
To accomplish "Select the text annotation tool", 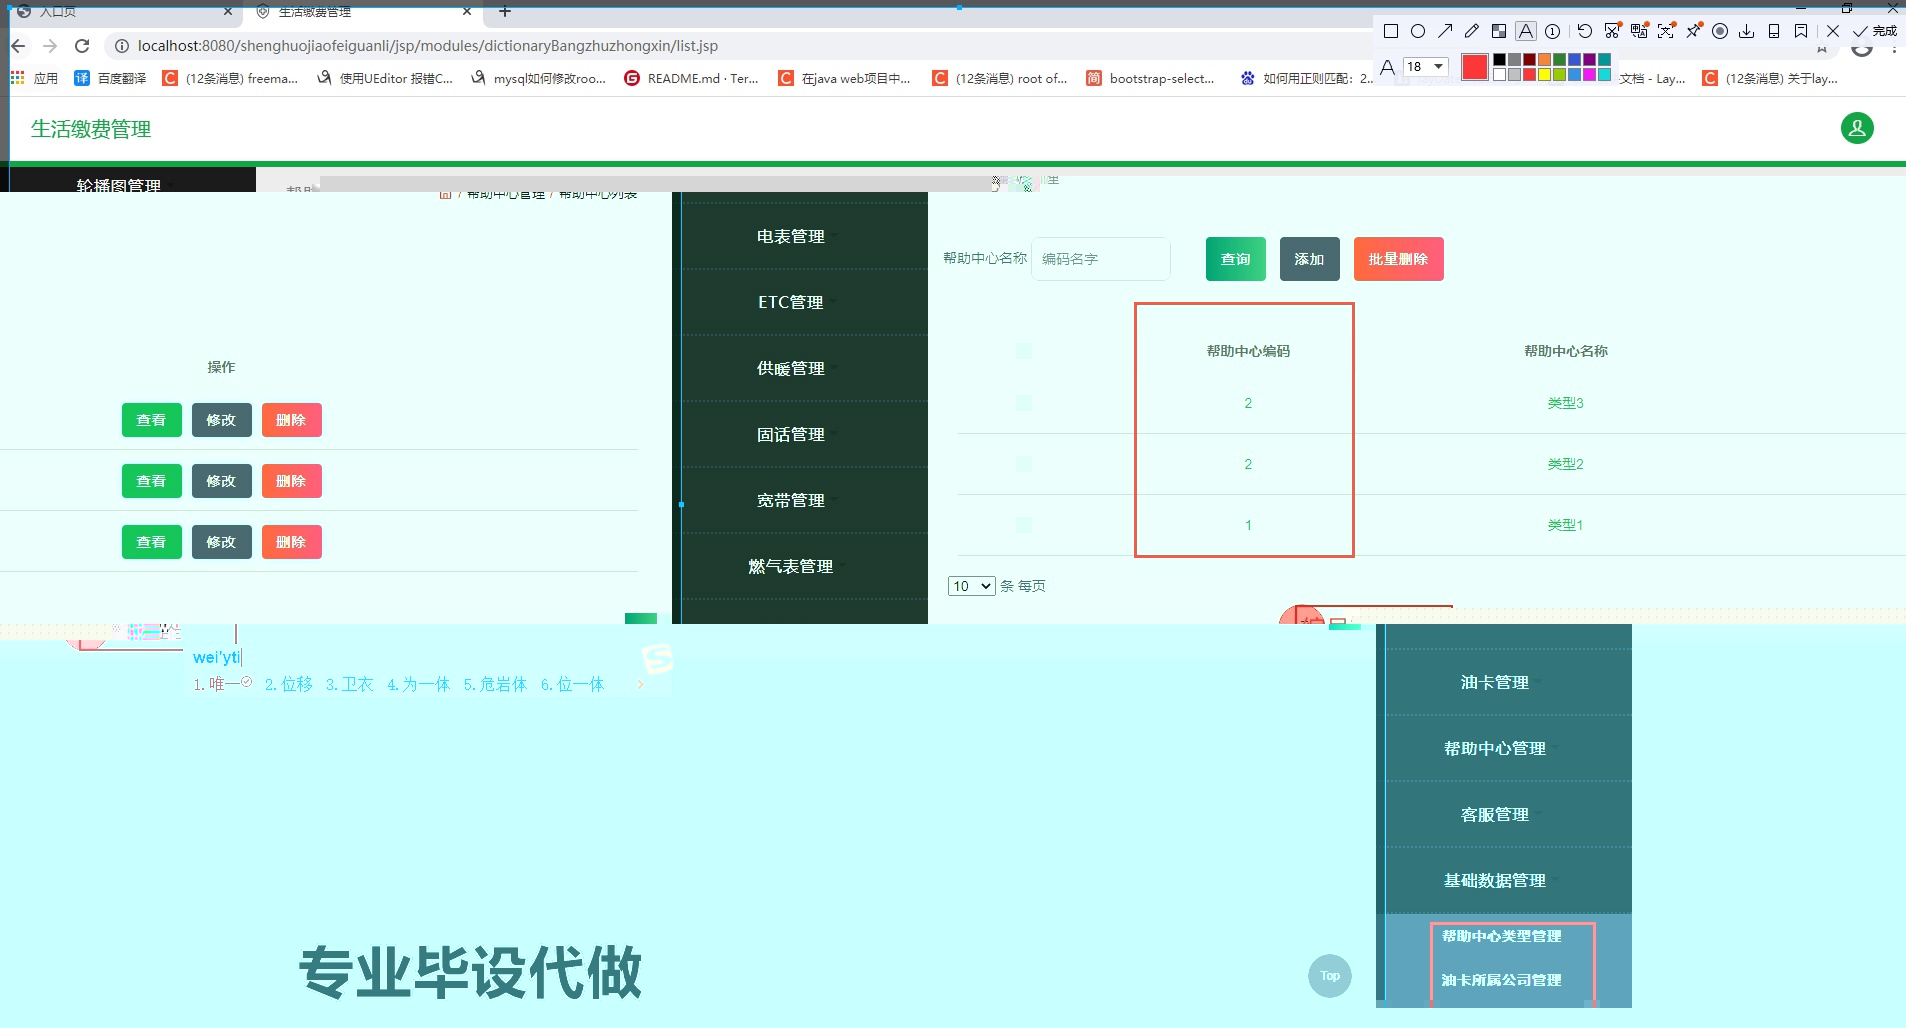I will (1525, 31).
